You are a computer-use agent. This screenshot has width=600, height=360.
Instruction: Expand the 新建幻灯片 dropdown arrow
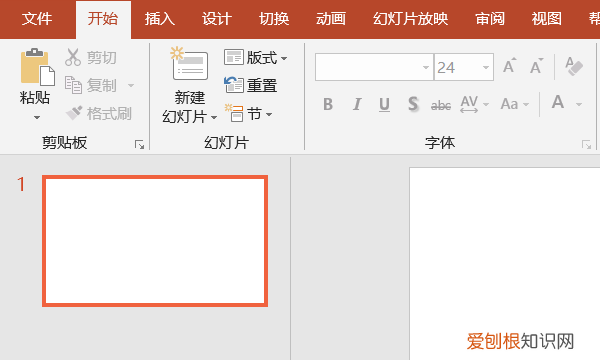214,117
